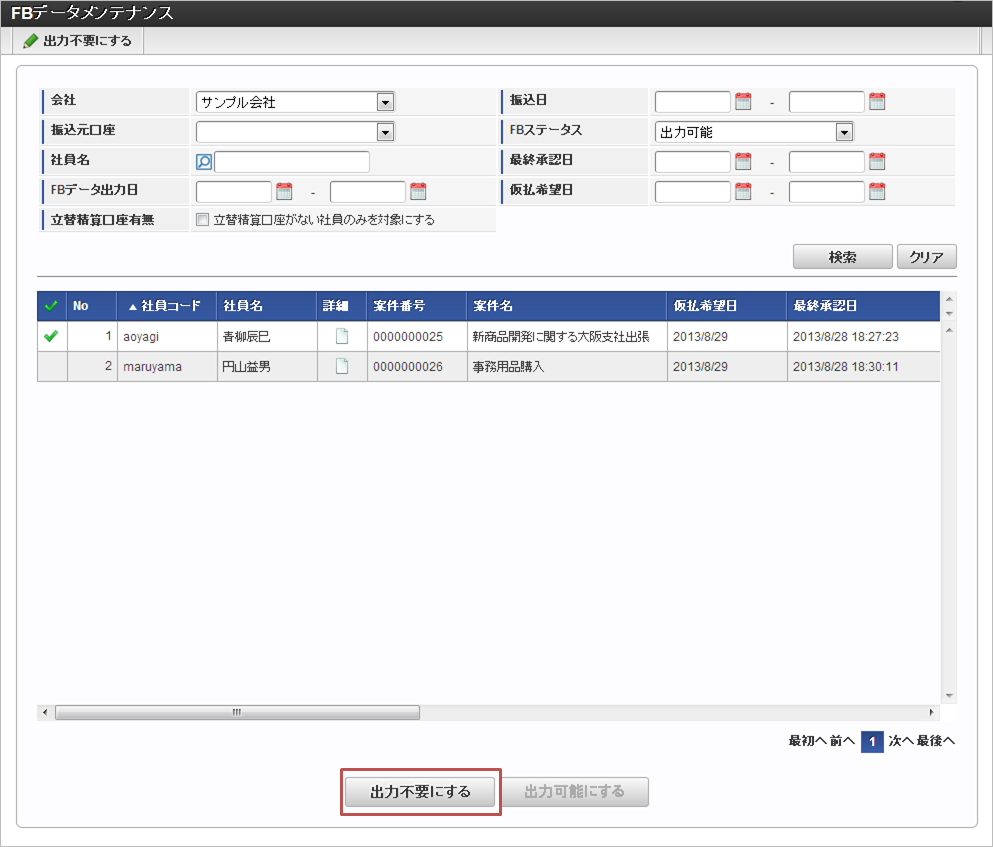Toggle select-all checkmark in table header
This screenshot has height=847, width=993.
point(51,306)
